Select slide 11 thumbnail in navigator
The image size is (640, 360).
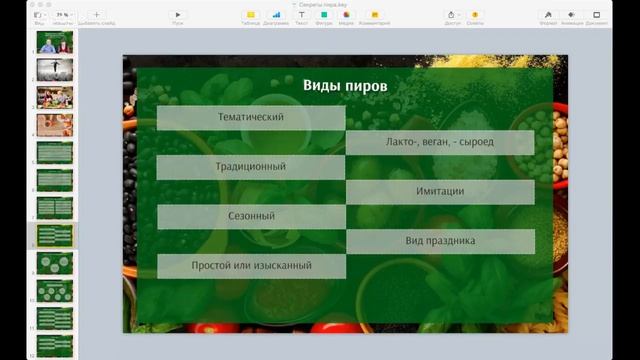[55, 318]
